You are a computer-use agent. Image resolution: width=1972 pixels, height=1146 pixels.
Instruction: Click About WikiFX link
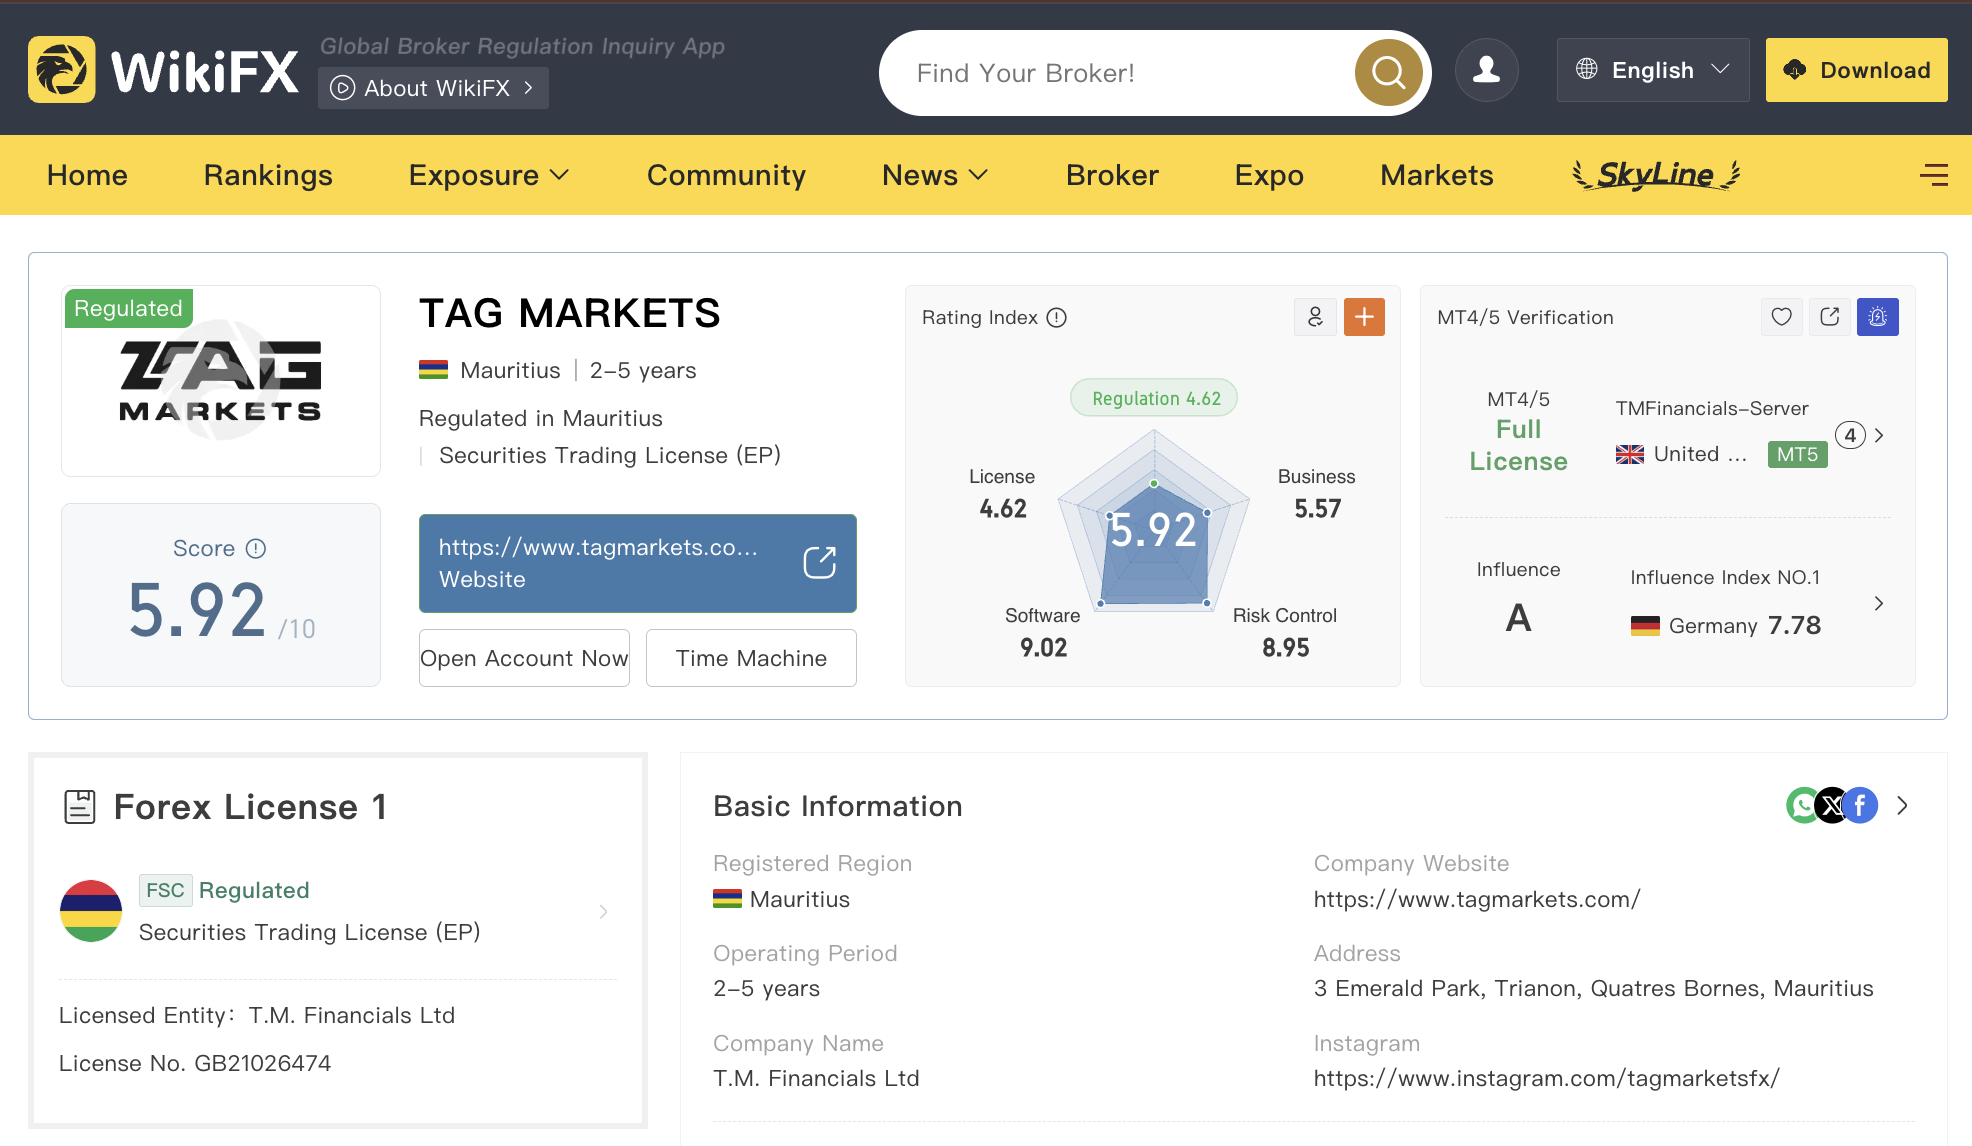433,88
